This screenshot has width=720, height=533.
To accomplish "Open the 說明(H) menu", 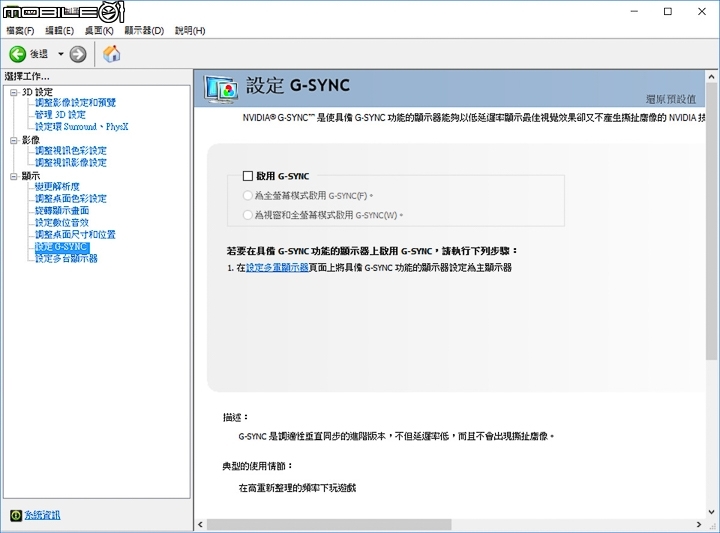I will pos(190,31).
